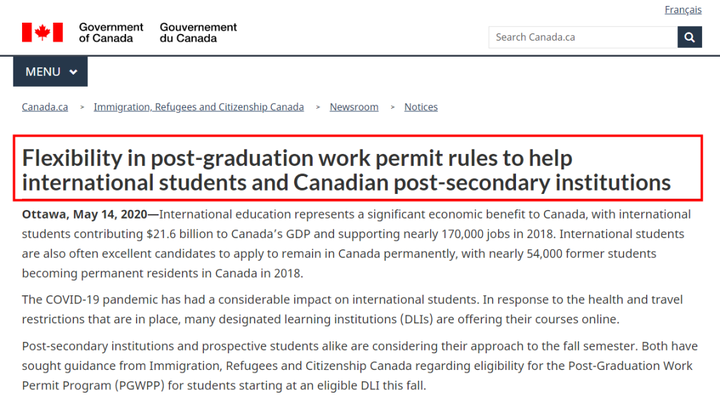Open the Canada.ca breadcrumb link
Viewport: 720px width, 398px height.
(45, 107)
